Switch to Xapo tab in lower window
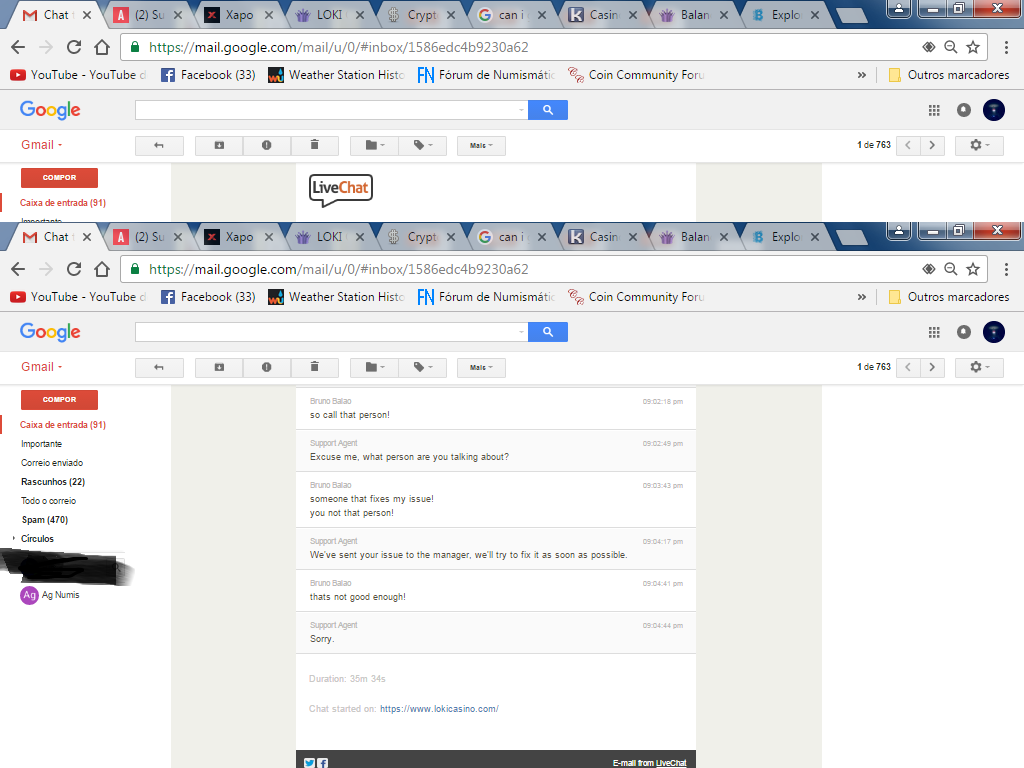 pyautogui.click(x=238, y=237)
